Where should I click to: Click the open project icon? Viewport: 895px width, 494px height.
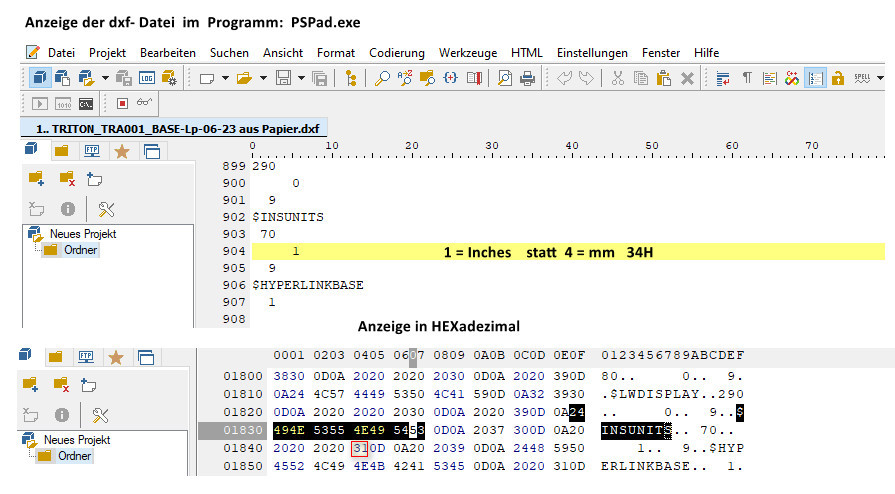point(86,78)
